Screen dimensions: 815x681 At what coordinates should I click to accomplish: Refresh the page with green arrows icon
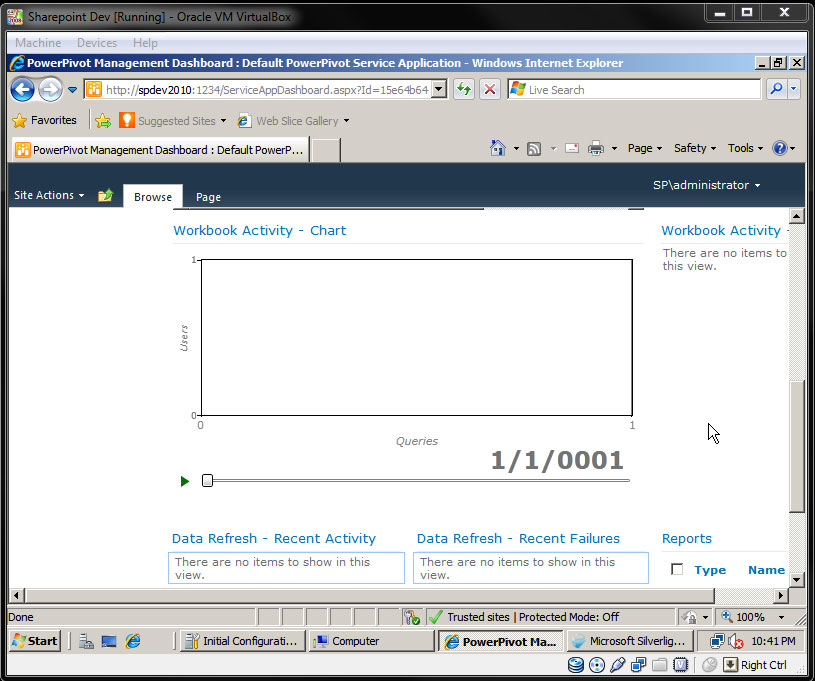click(464, 89)
